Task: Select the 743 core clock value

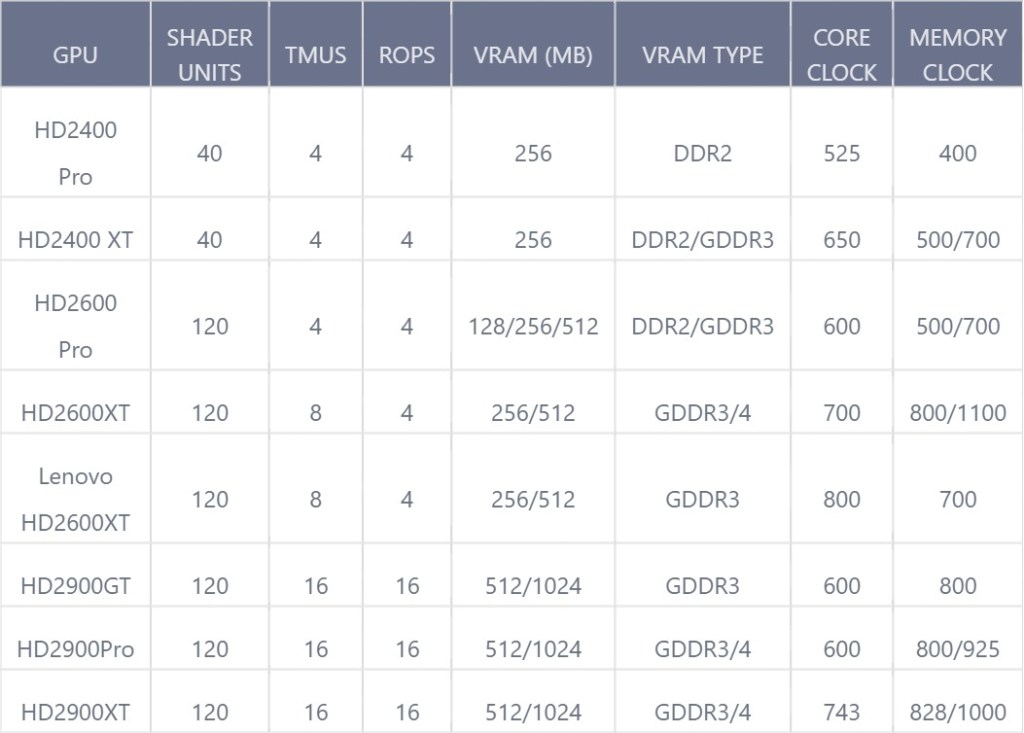Action: click(841, 713)
